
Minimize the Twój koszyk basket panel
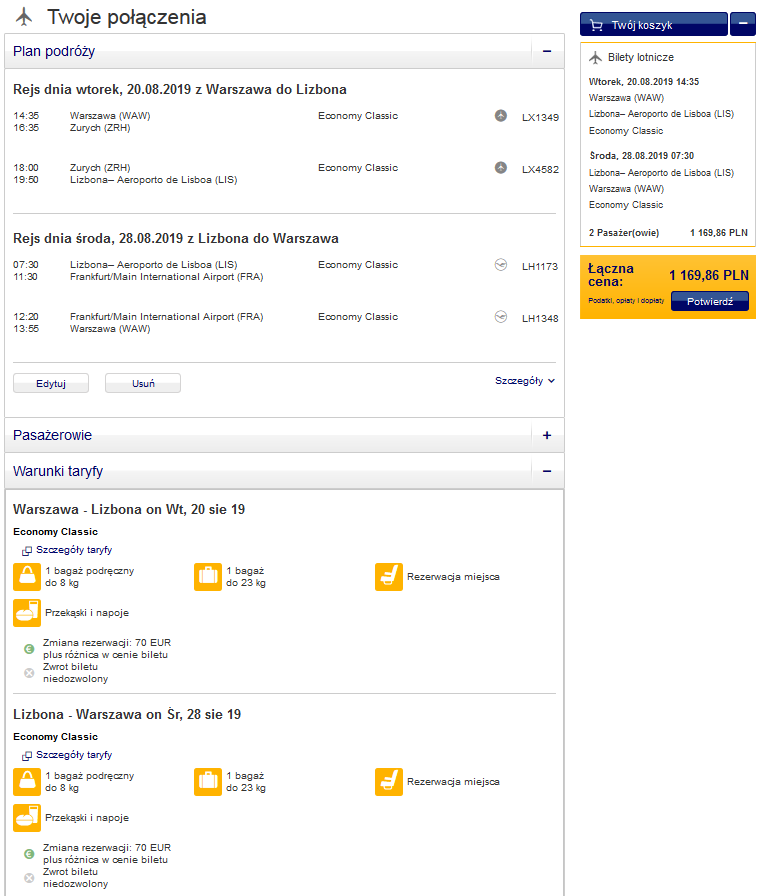click(x=743, y=24)
